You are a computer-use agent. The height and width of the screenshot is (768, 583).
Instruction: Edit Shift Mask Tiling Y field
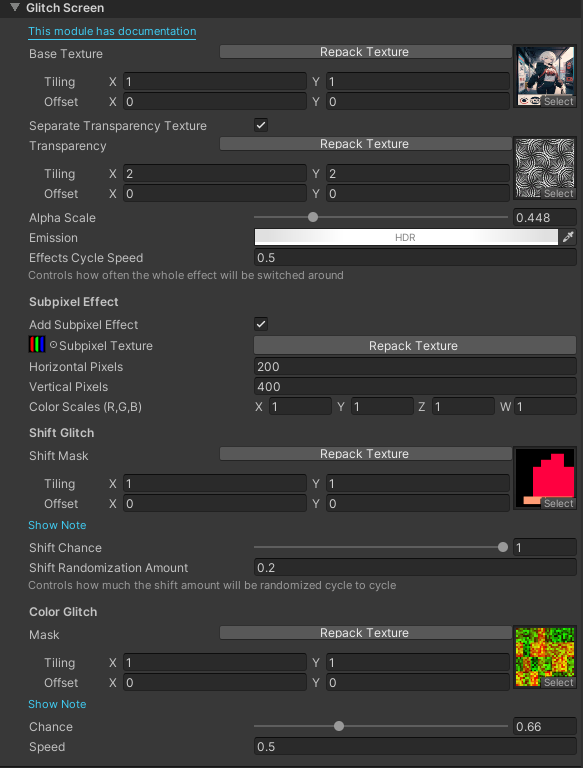click(418, 483)
